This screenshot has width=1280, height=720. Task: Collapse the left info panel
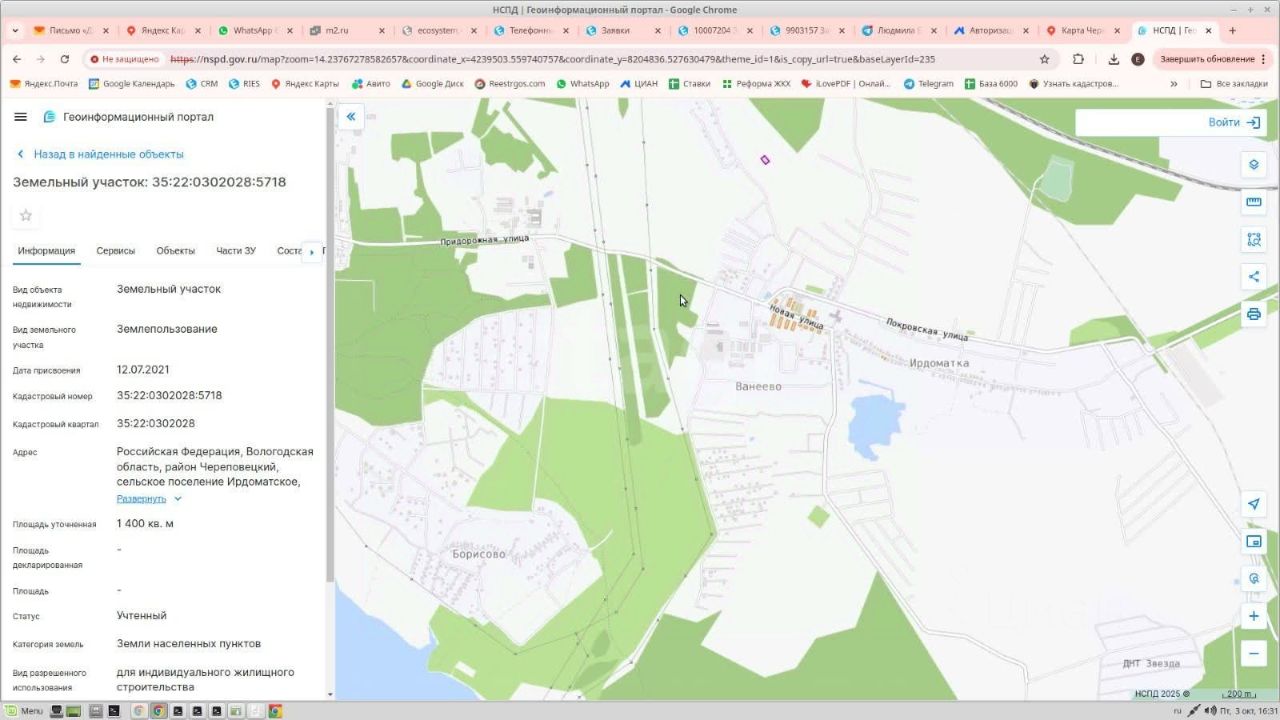pos(351,117)
